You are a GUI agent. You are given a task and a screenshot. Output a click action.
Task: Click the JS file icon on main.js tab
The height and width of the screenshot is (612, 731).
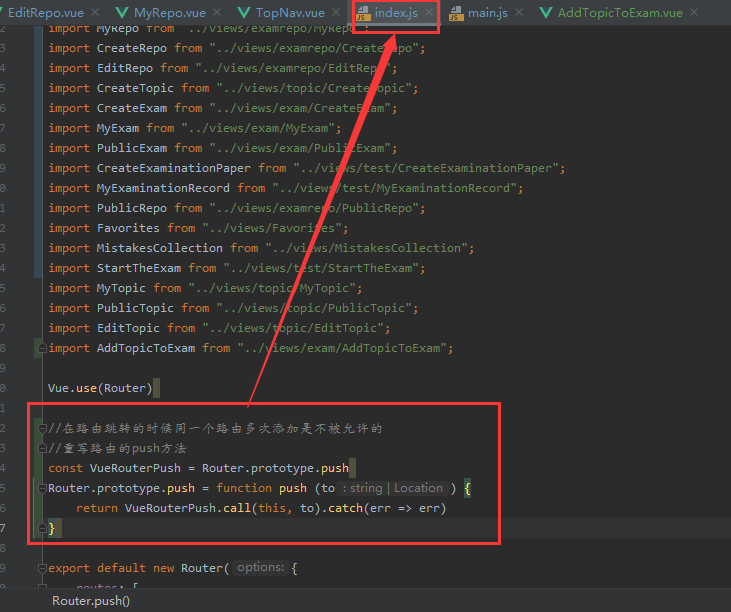point(456,14)
